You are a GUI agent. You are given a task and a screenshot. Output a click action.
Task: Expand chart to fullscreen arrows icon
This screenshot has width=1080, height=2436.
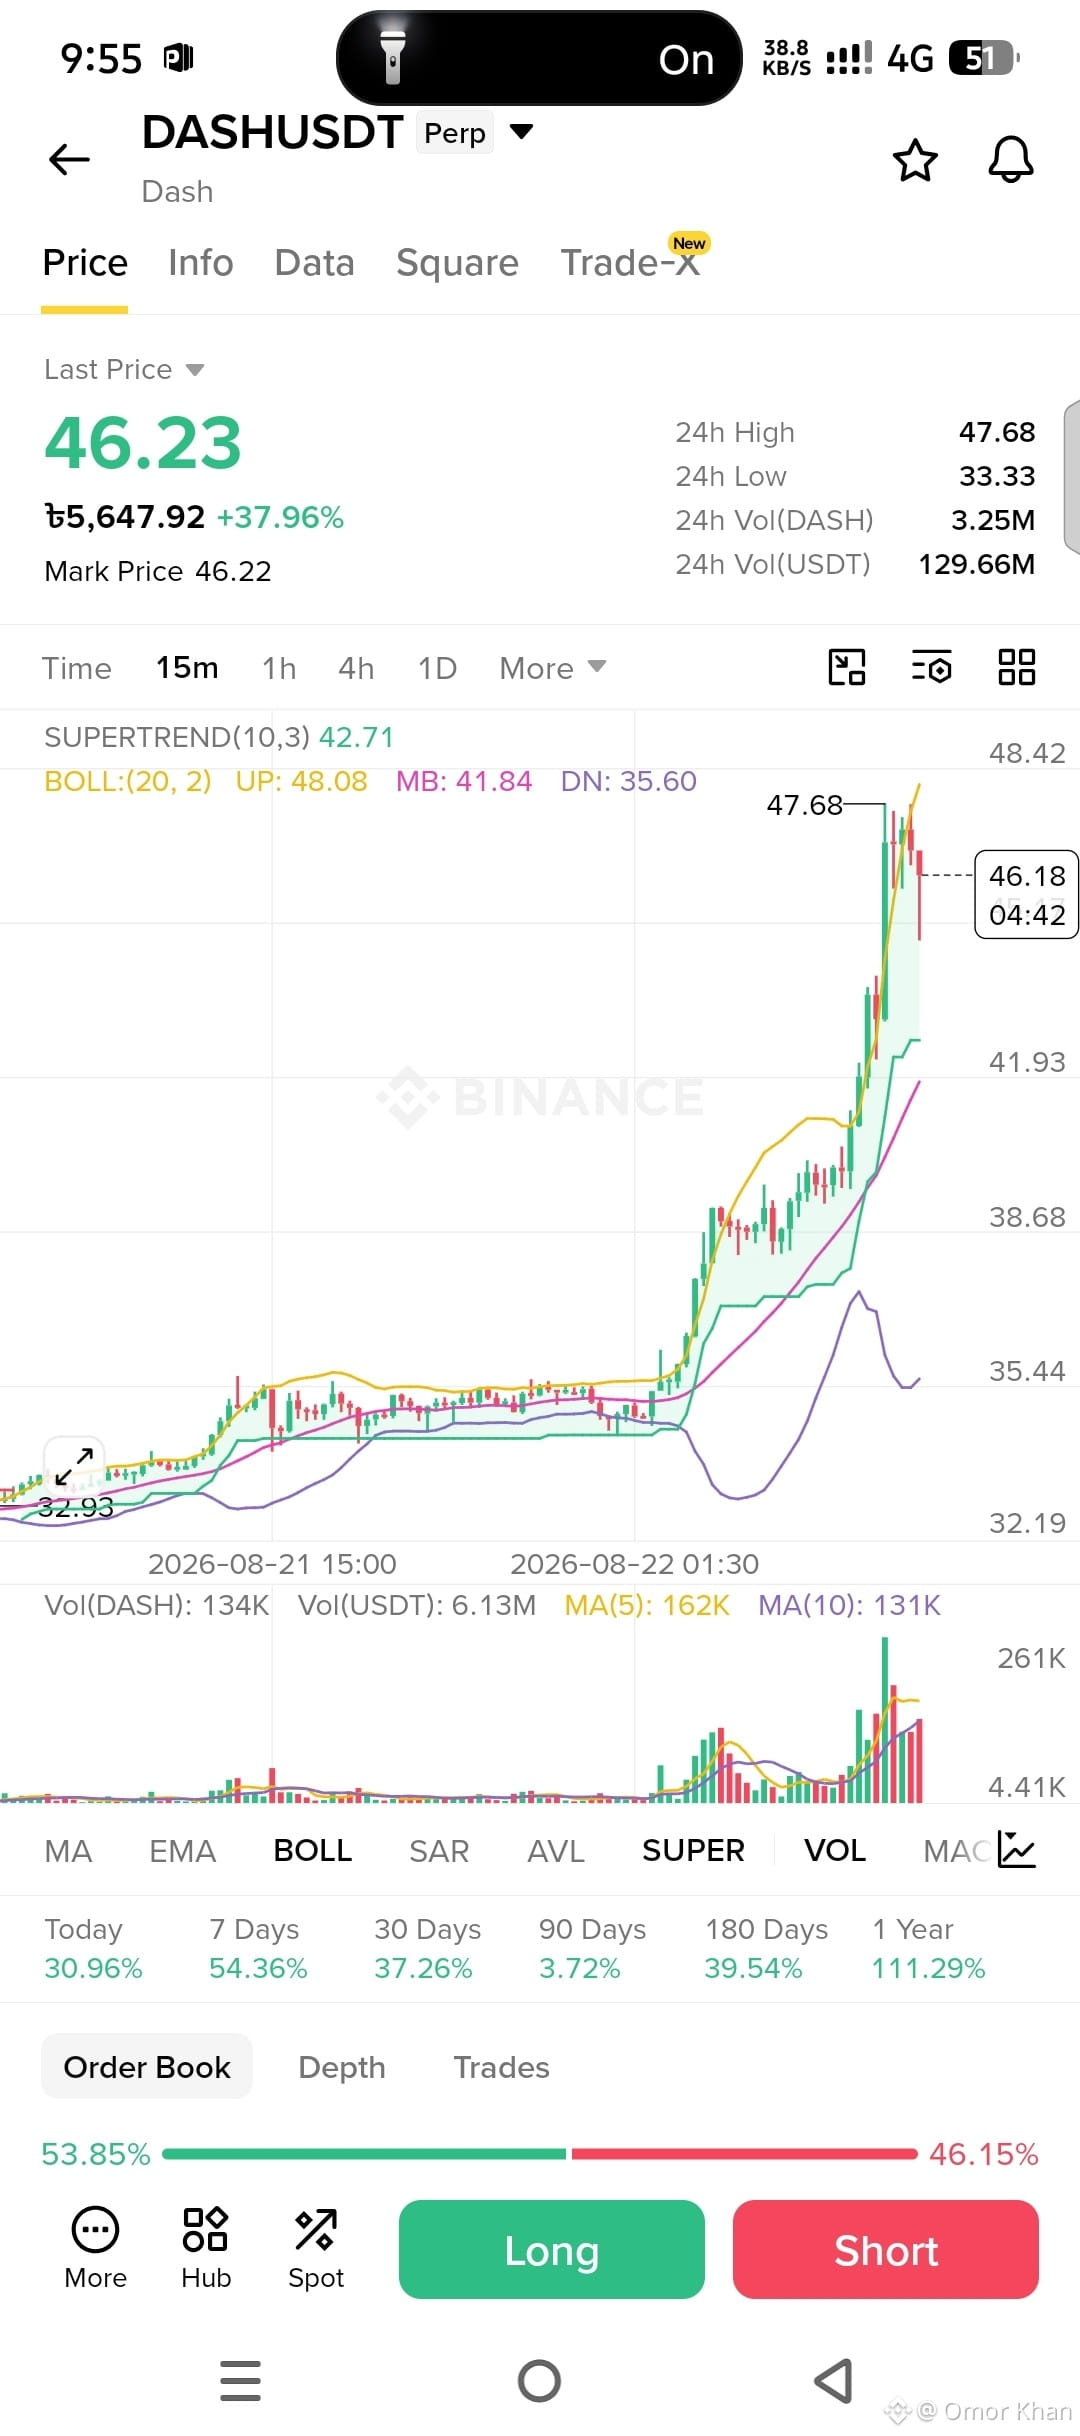coord(74,1466)
